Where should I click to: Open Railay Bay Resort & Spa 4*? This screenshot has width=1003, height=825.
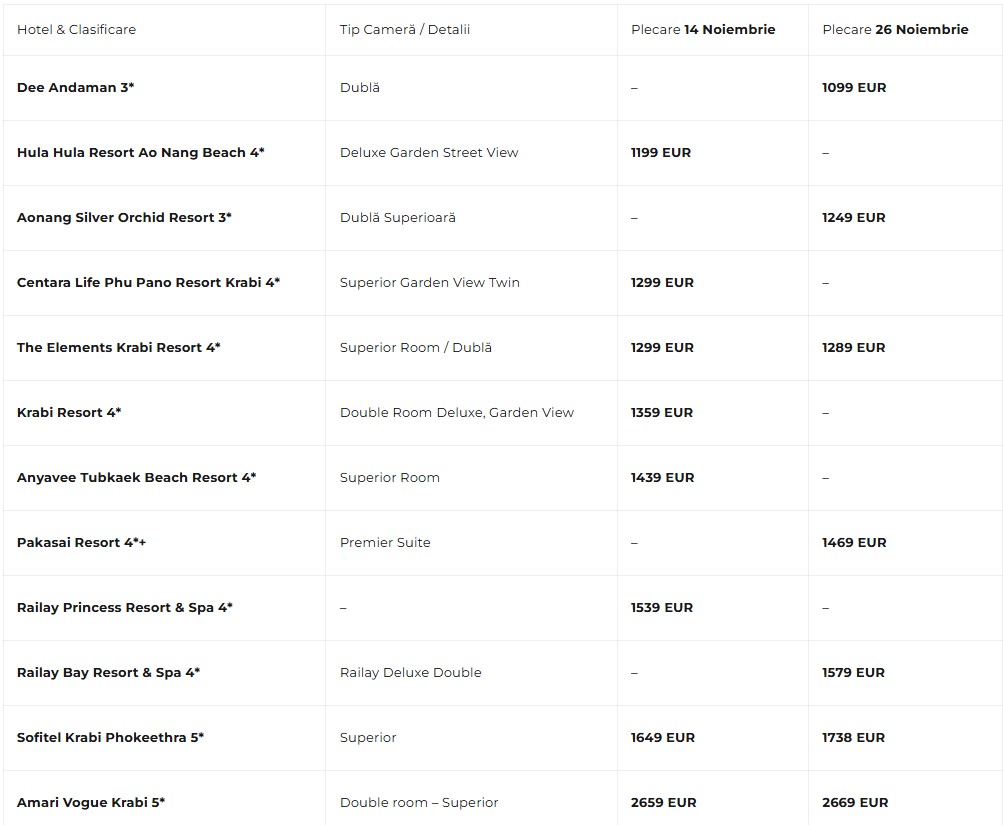click(x=108, y=673)
